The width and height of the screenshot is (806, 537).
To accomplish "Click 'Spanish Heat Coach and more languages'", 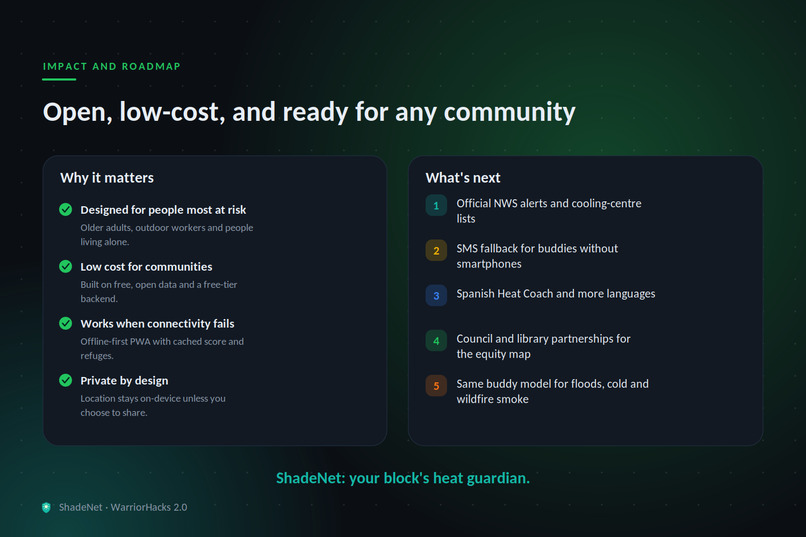I will [556, 293].
